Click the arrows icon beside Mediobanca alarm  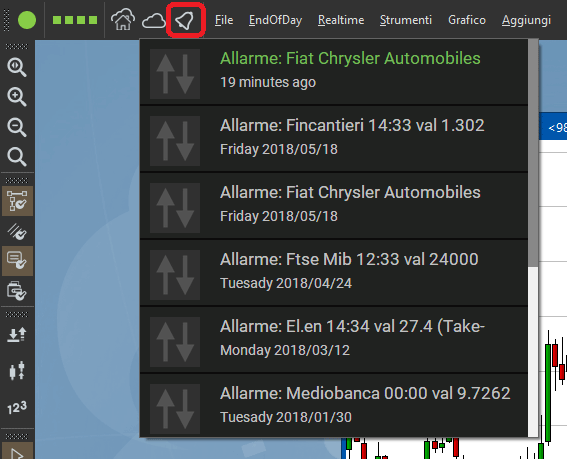click(x=175, y=409)
